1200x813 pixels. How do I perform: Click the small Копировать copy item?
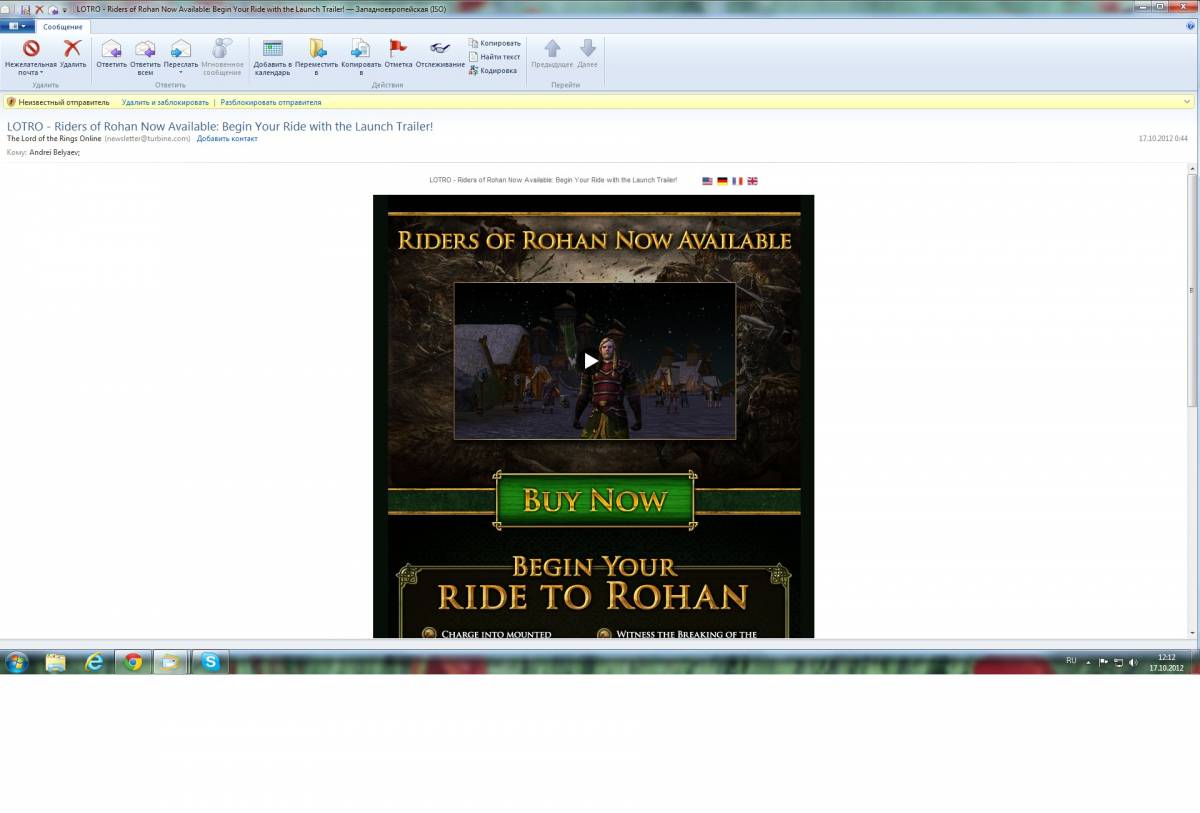(494, 43)
